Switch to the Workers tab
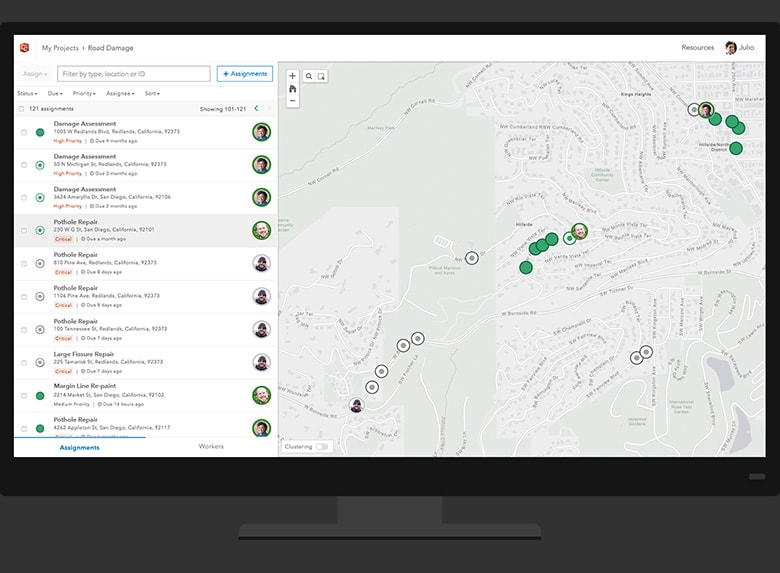Screen dimensions: 780x573 (x=211, y=447)
